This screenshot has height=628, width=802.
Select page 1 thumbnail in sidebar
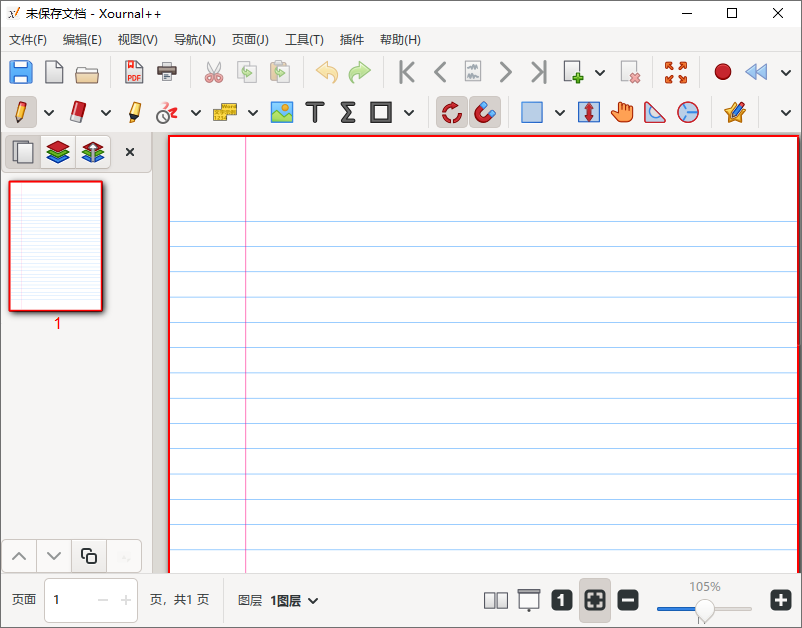56,246
